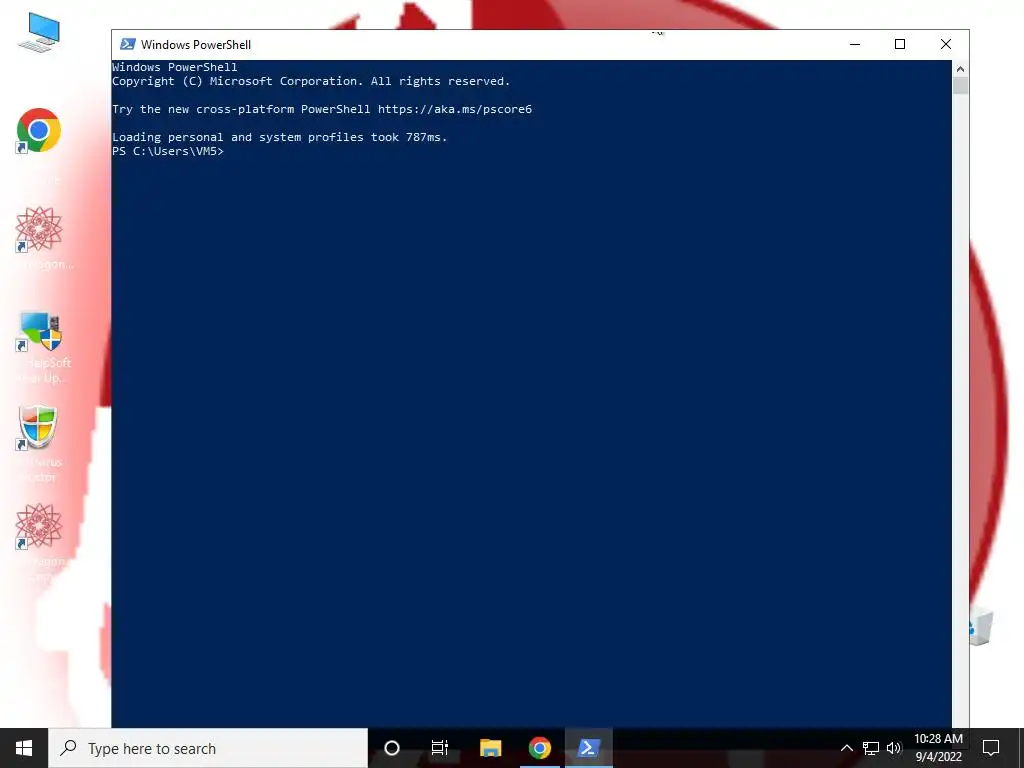Screen dimensions: 1024x768
Task: Click the Show desktop strip beside notifications
Action: pos(1021,748)
